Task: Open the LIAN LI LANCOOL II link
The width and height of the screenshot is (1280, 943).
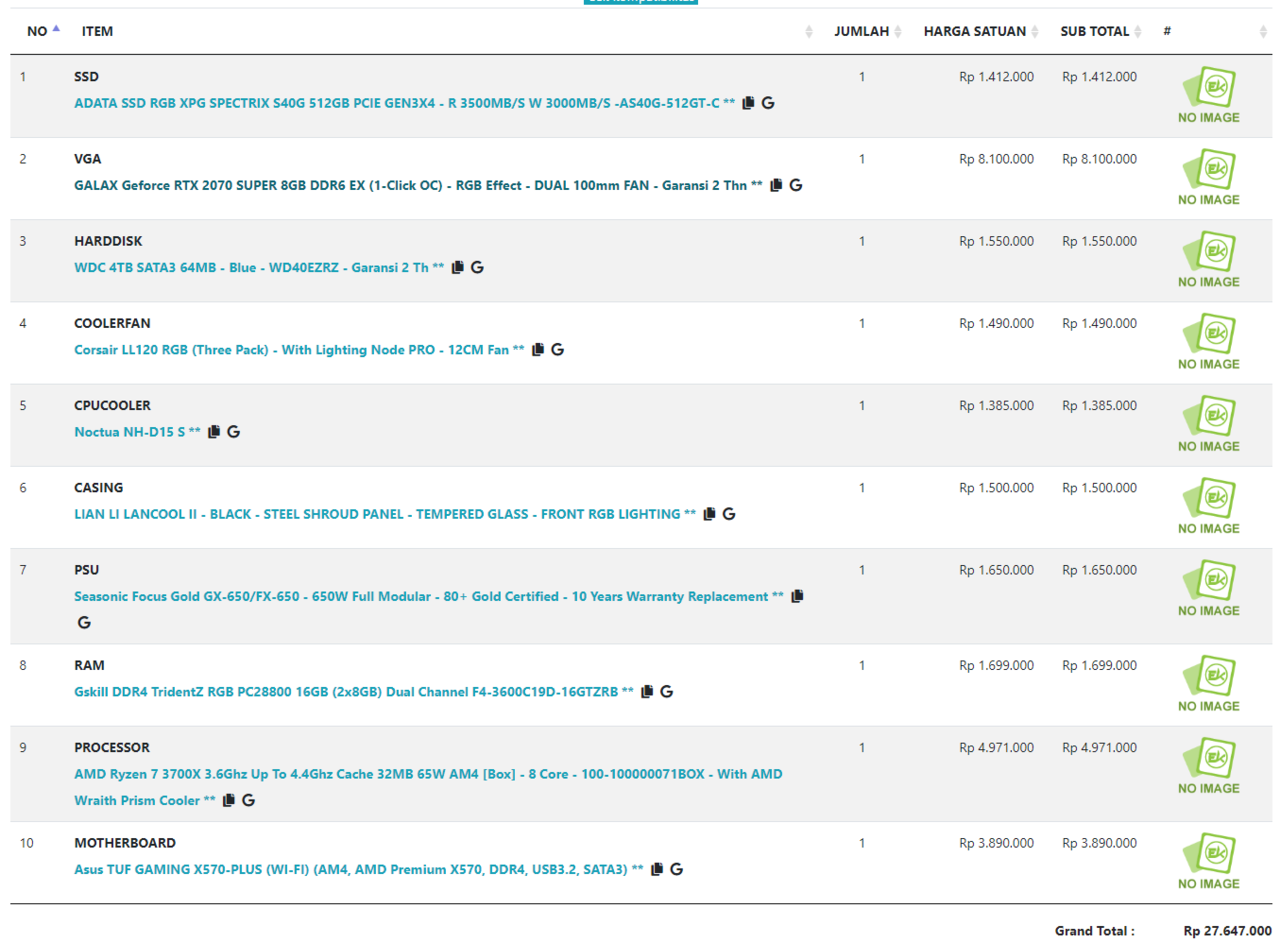Action: [x=386, y=514]
